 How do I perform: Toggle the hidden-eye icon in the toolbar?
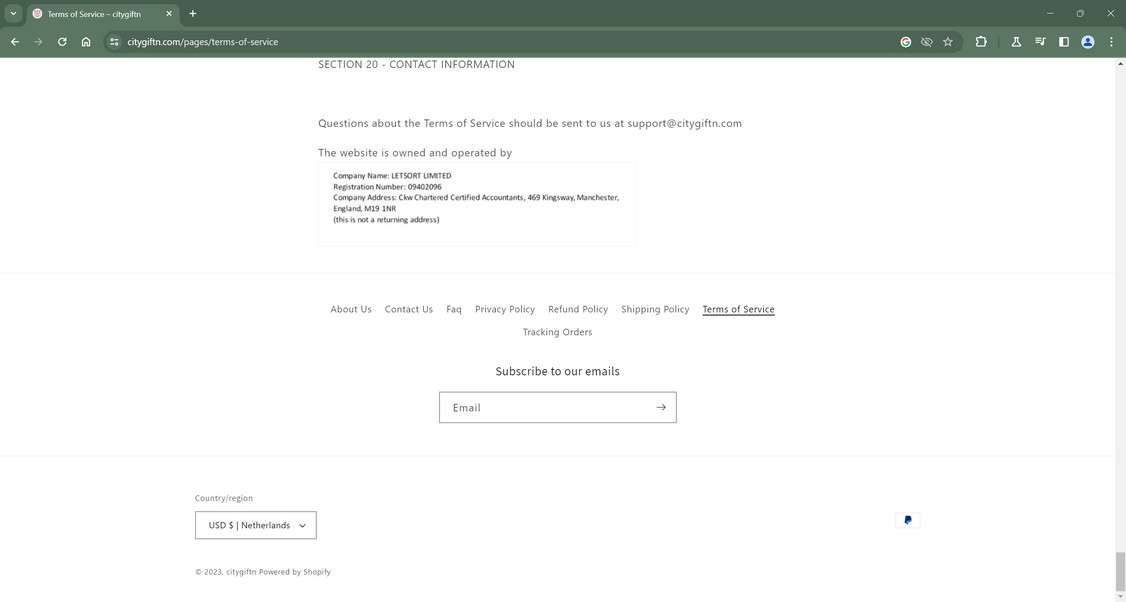(x=926, y=41)
